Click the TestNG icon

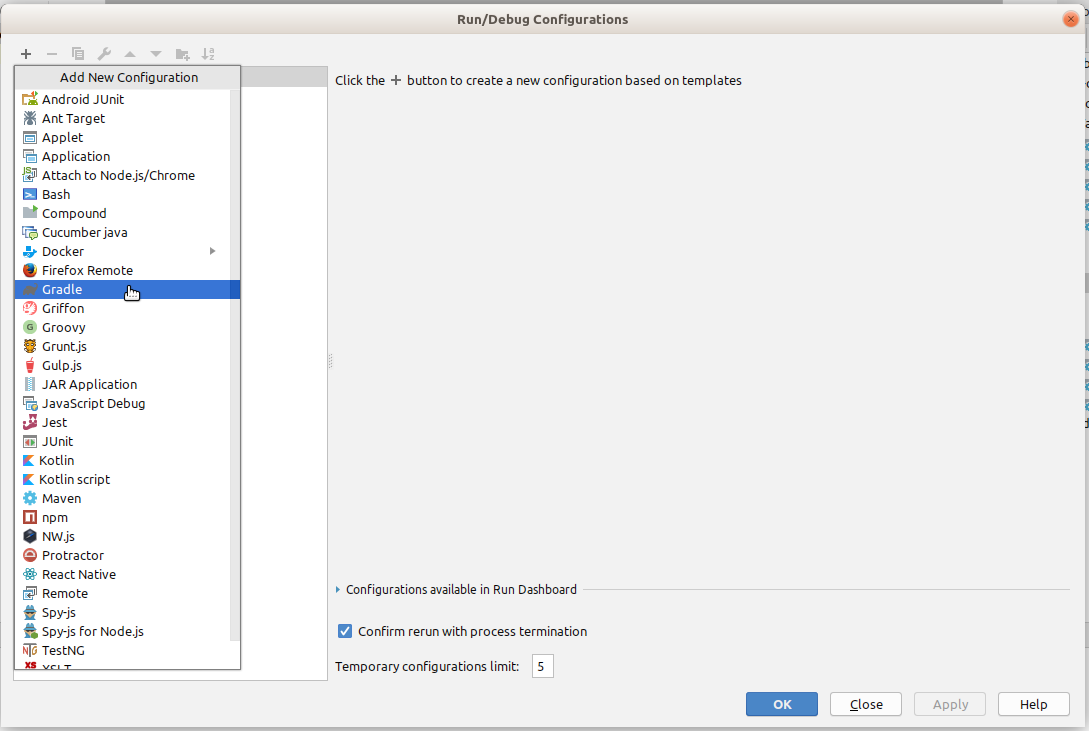click(x=30, y=650)
